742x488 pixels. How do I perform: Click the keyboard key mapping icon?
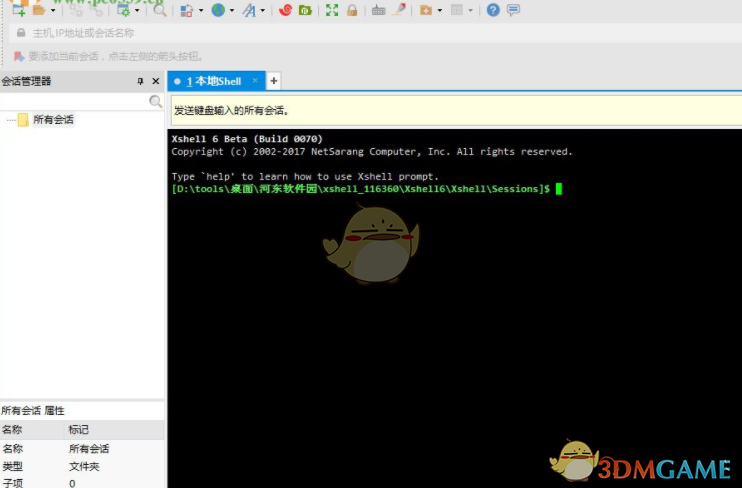pos(378,10)
